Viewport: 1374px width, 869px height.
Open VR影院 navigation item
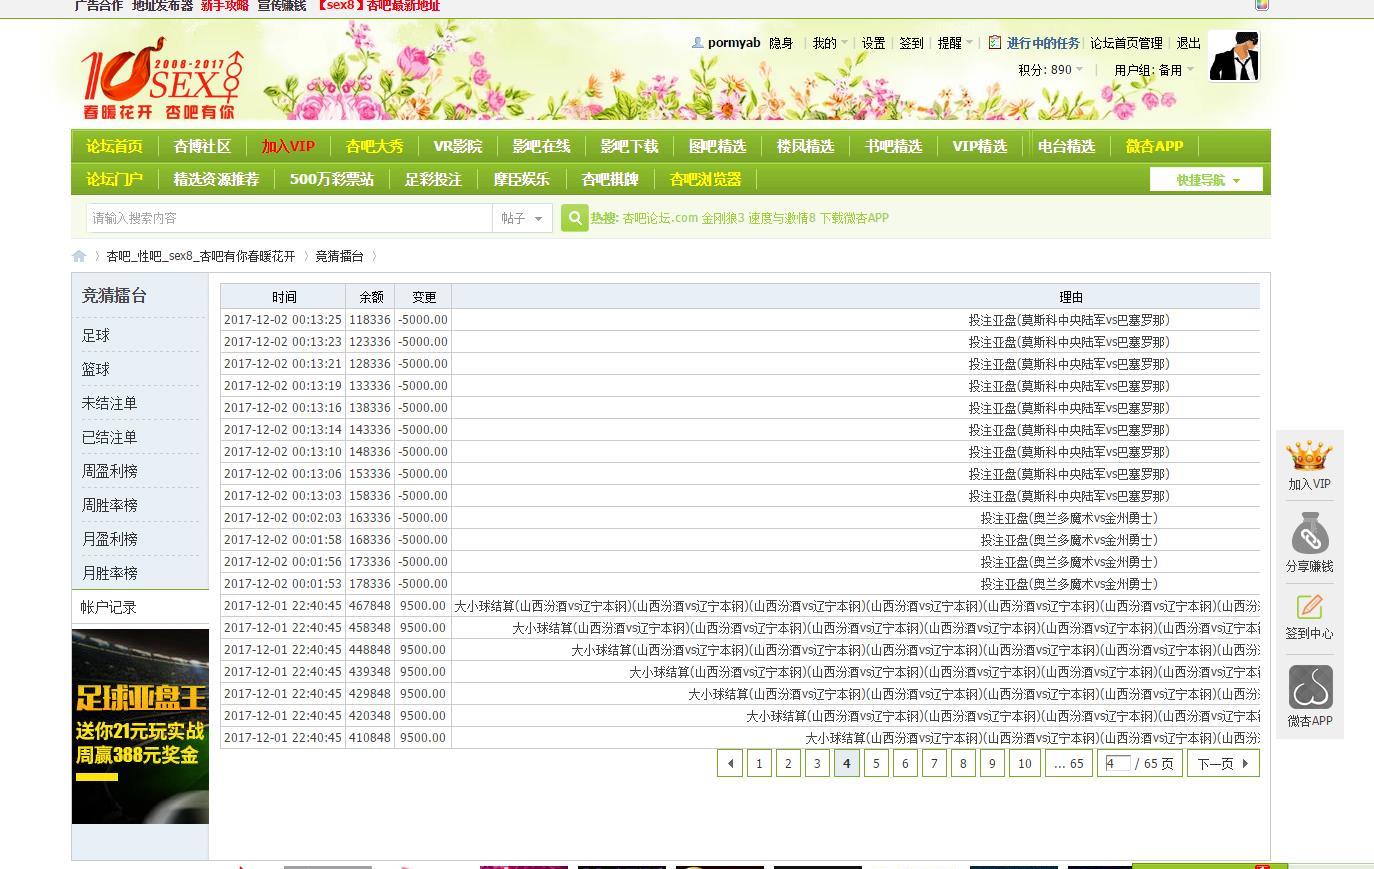pos(458,146)
